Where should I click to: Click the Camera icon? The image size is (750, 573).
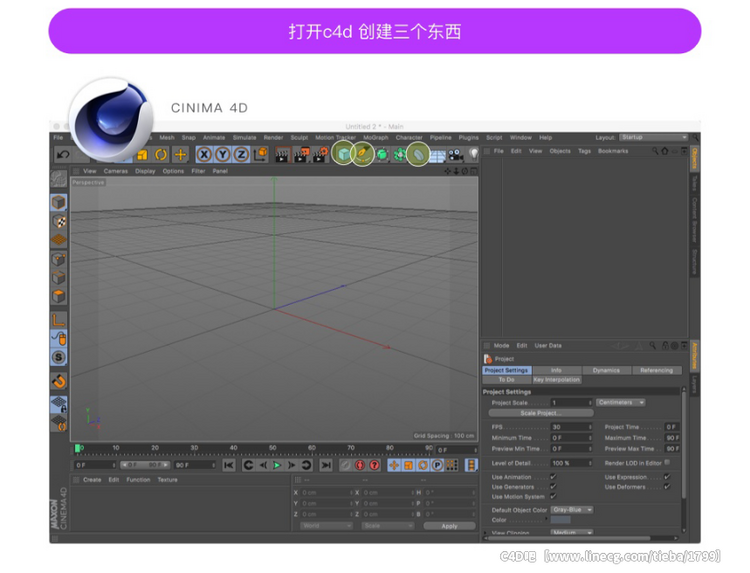tap(455, 154)
